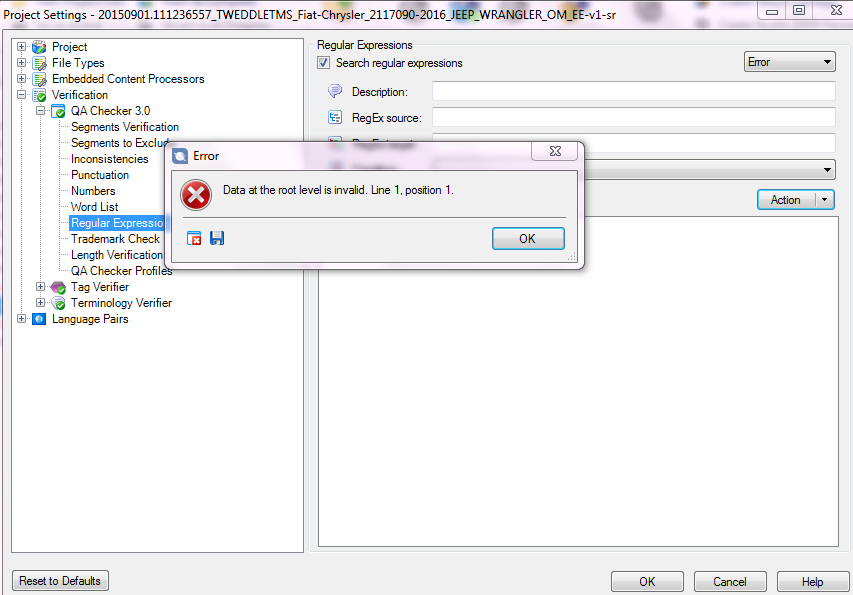
Task: Collapse the Verification tree node
Action: pos(21,95)
